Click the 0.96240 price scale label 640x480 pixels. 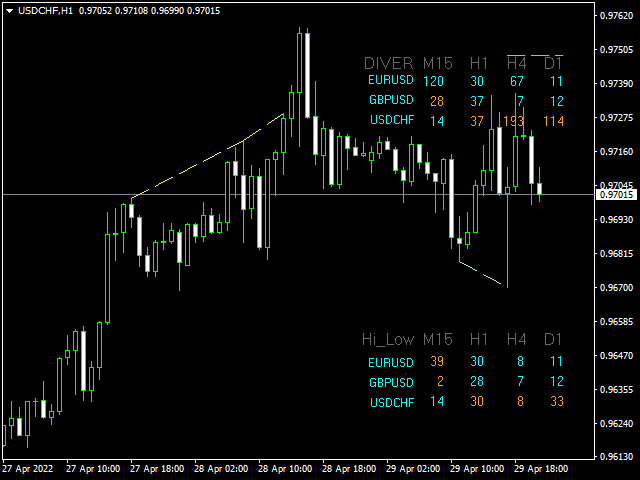[617, 424]
